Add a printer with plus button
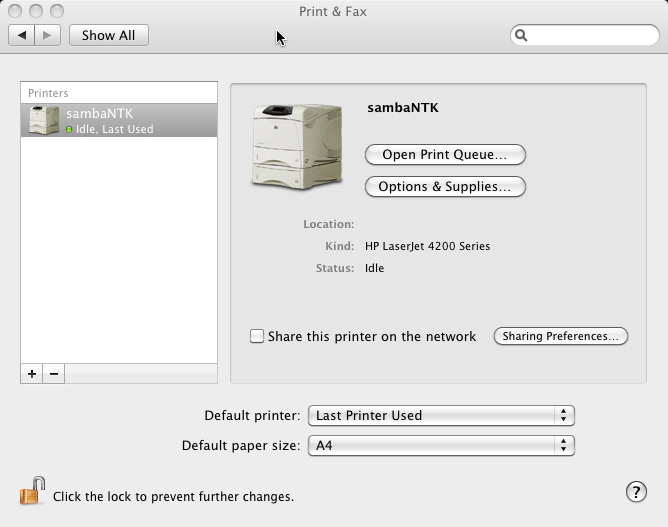668x527 pixels. click(x=32, y=374)
